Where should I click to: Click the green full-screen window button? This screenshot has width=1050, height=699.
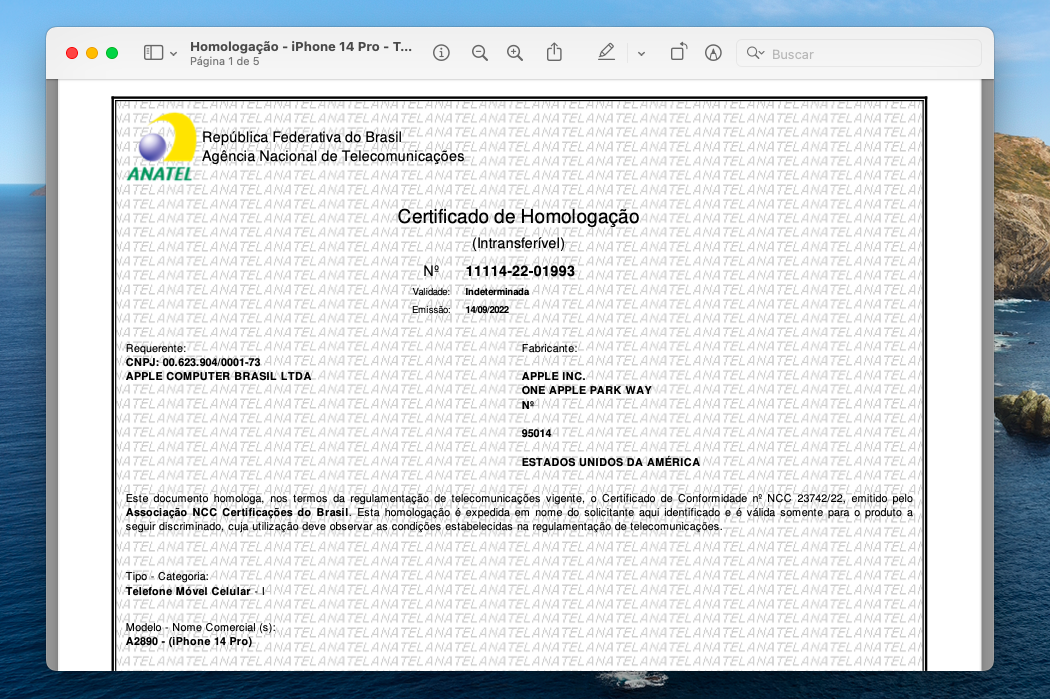[x=112, y=53]
